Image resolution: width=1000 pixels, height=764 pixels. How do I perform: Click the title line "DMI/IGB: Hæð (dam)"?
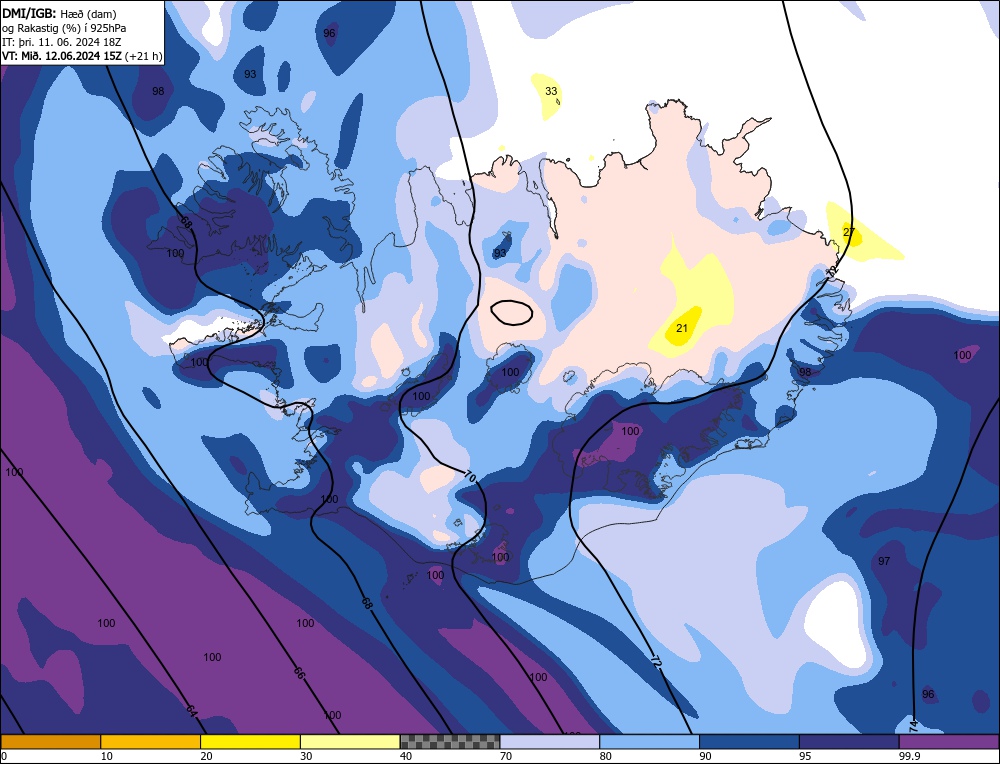pyautogui.click(x=60, y=13)
